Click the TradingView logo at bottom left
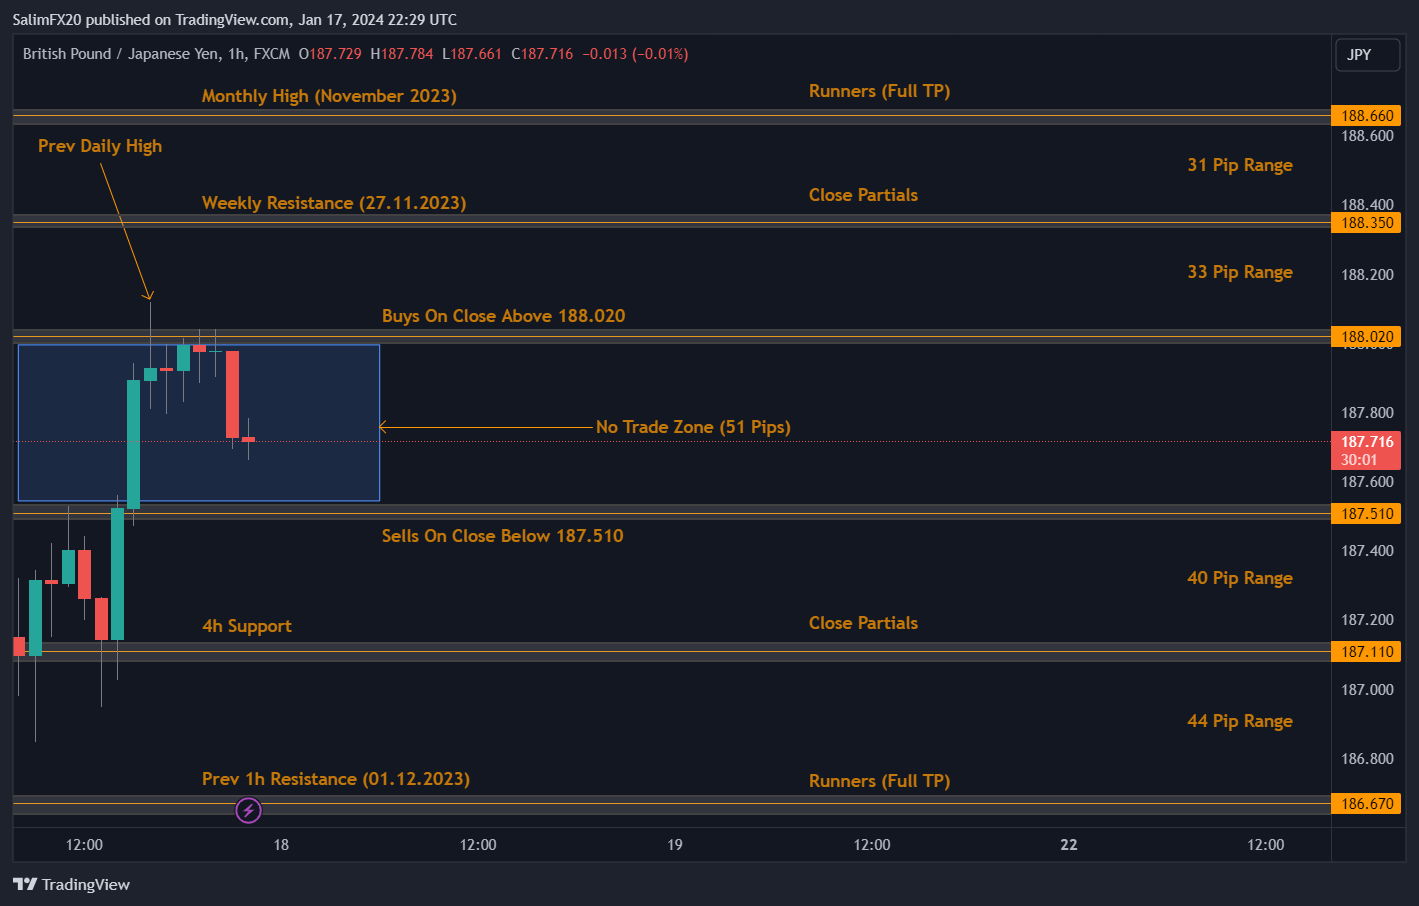Viewport: 1419px width, 906px height. (x=71, y=884)
